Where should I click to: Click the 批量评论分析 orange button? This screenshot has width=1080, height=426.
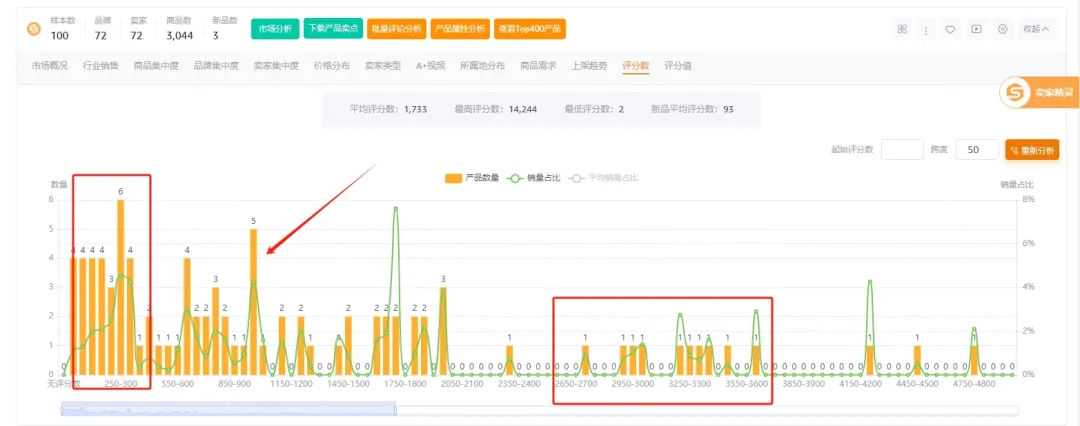pos(396,29)
